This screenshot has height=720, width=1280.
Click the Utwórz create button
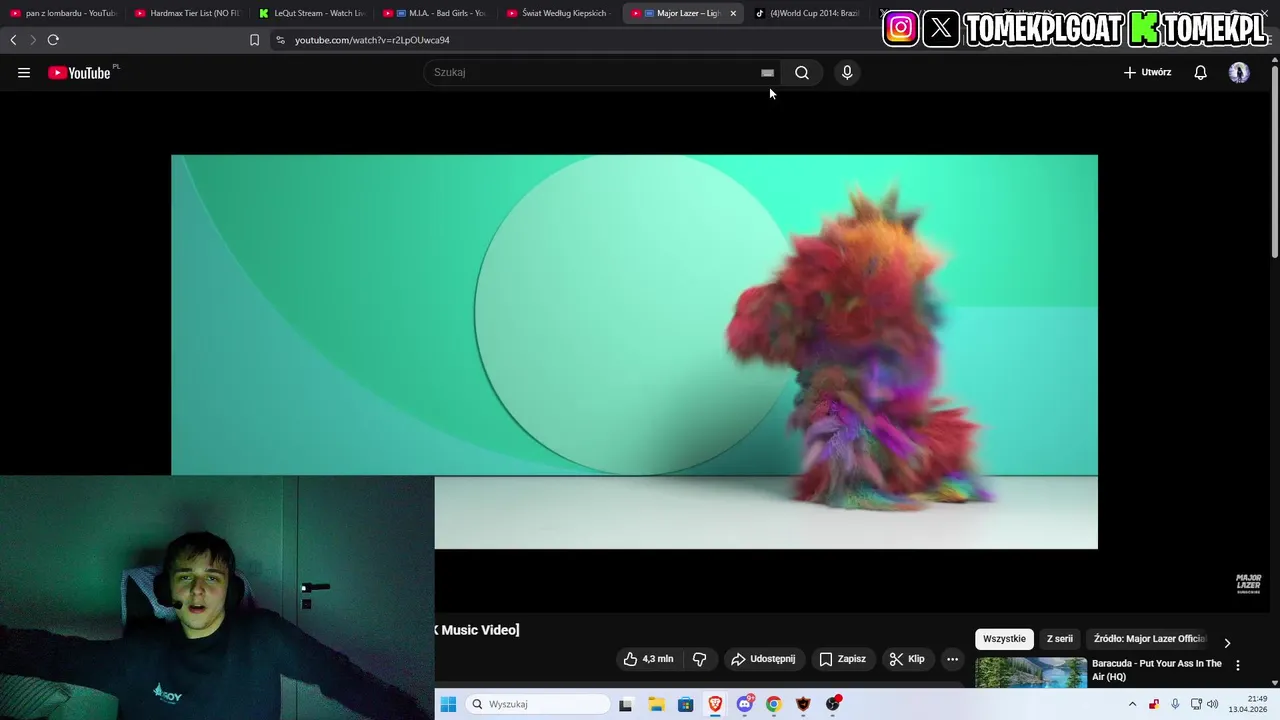click(x=1147, y=72)
